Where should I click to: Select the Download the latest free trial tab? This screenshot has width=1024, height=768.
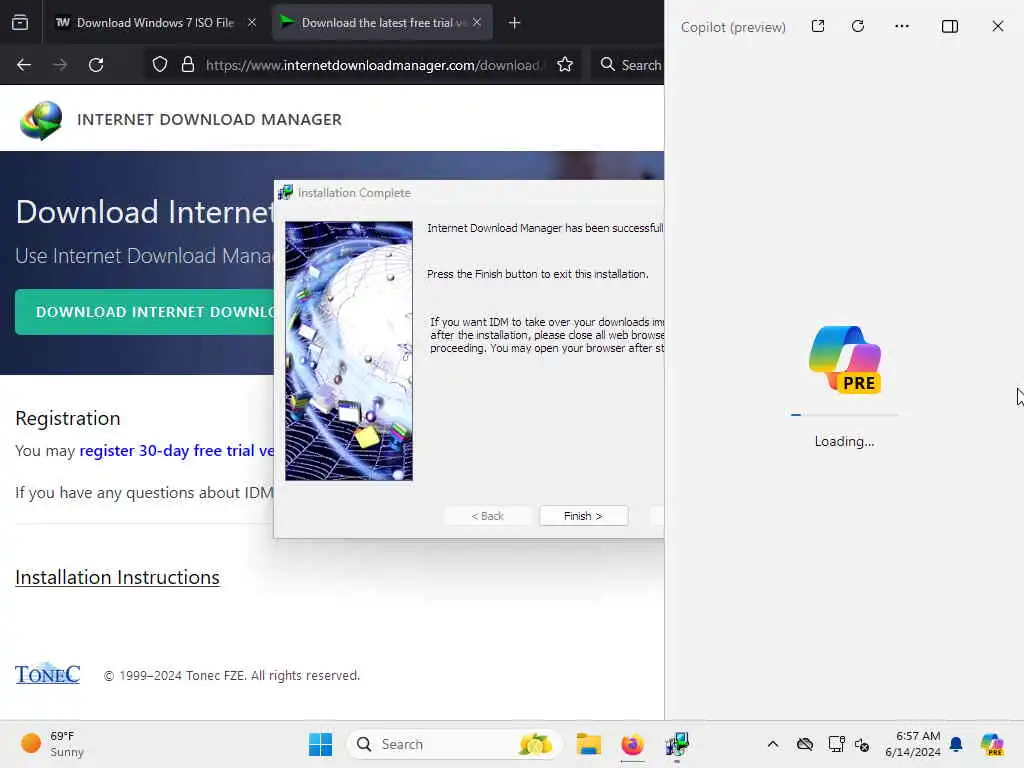point(382,23)
